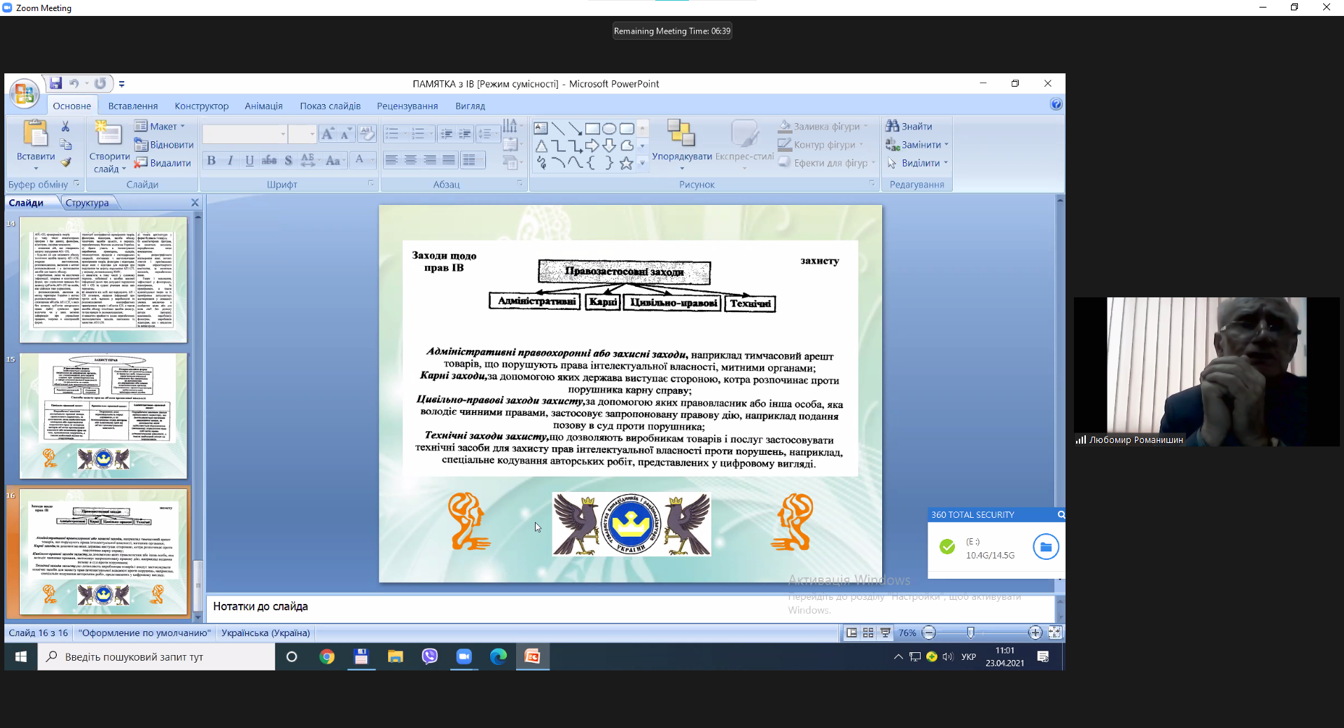This screenshot has width=1344, height=728.
Task: Click the Office button logo
Action: [24, 94]
